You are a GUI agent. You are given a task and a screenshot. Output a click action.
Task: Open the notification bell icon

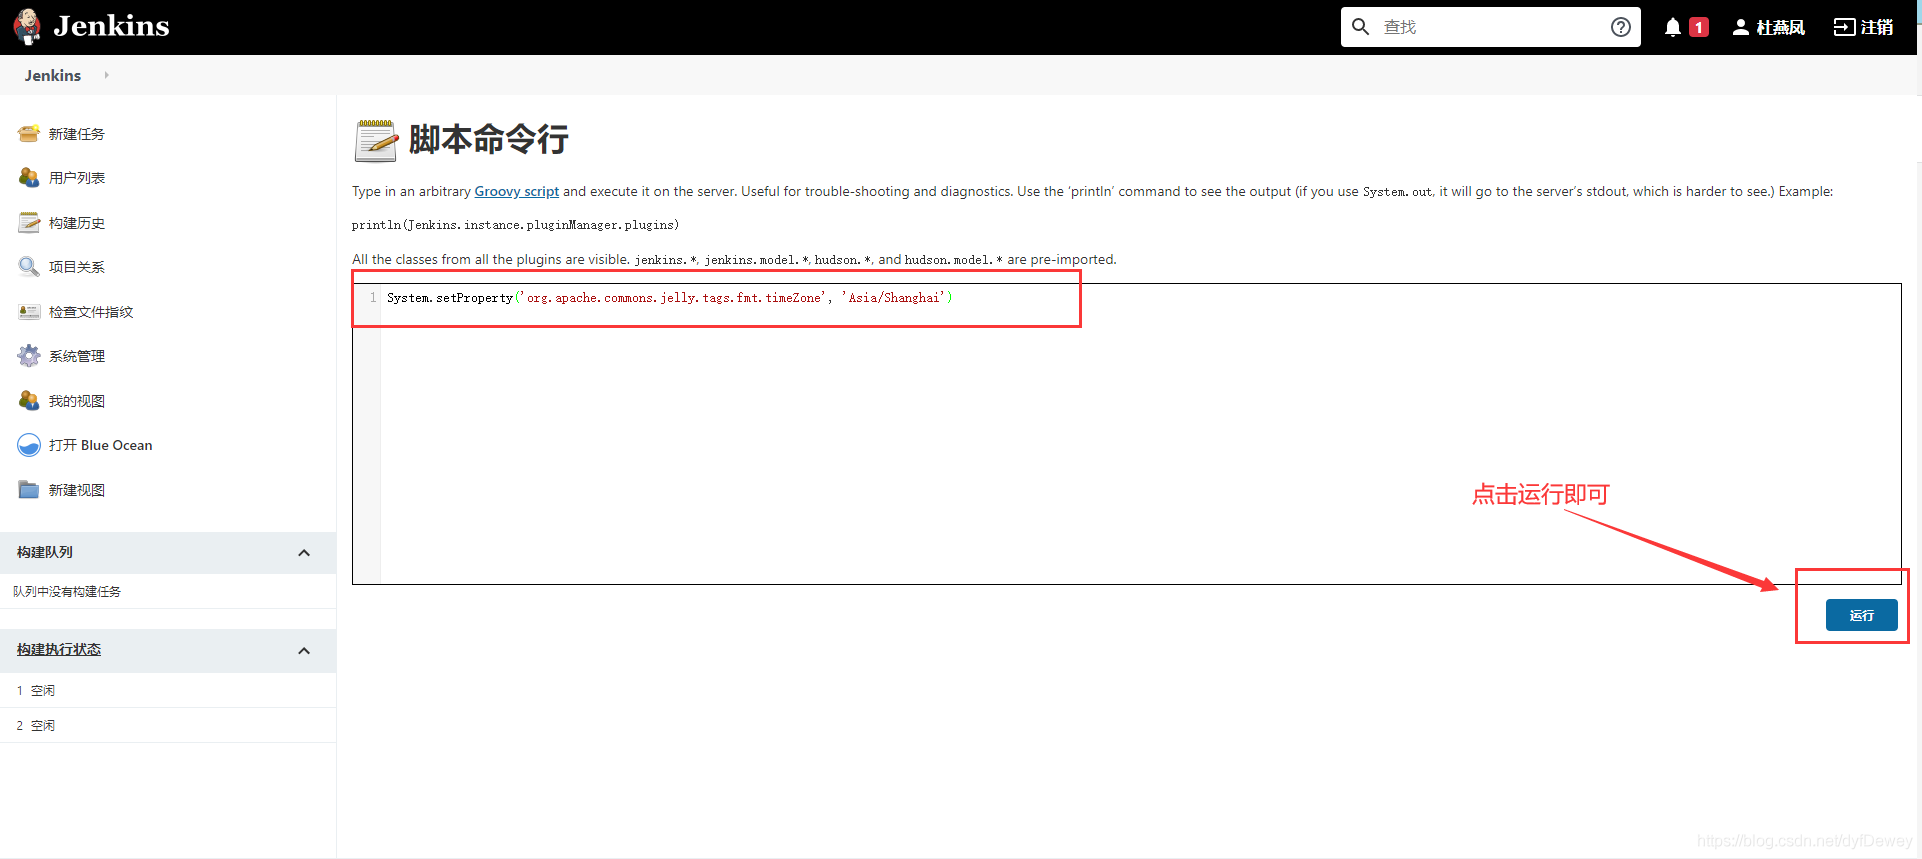coord(1672,27)
